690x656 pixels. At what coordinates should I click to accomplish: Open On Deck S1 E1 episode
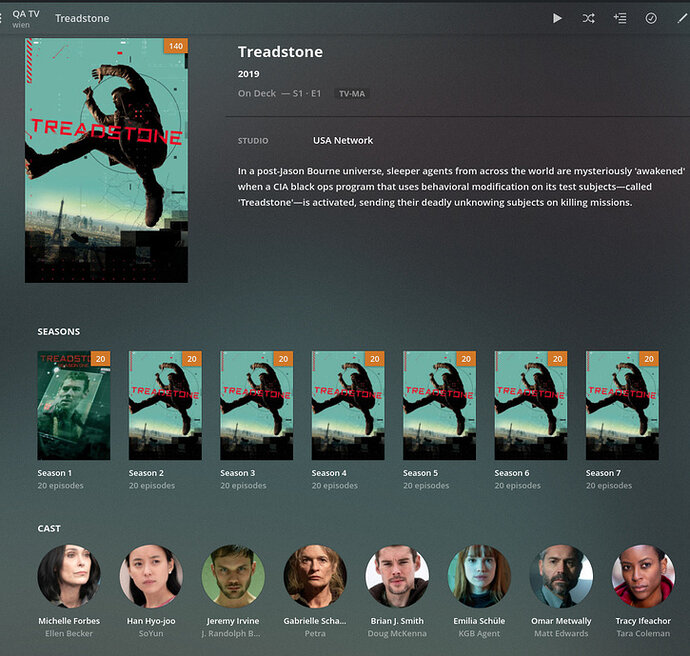279,93
